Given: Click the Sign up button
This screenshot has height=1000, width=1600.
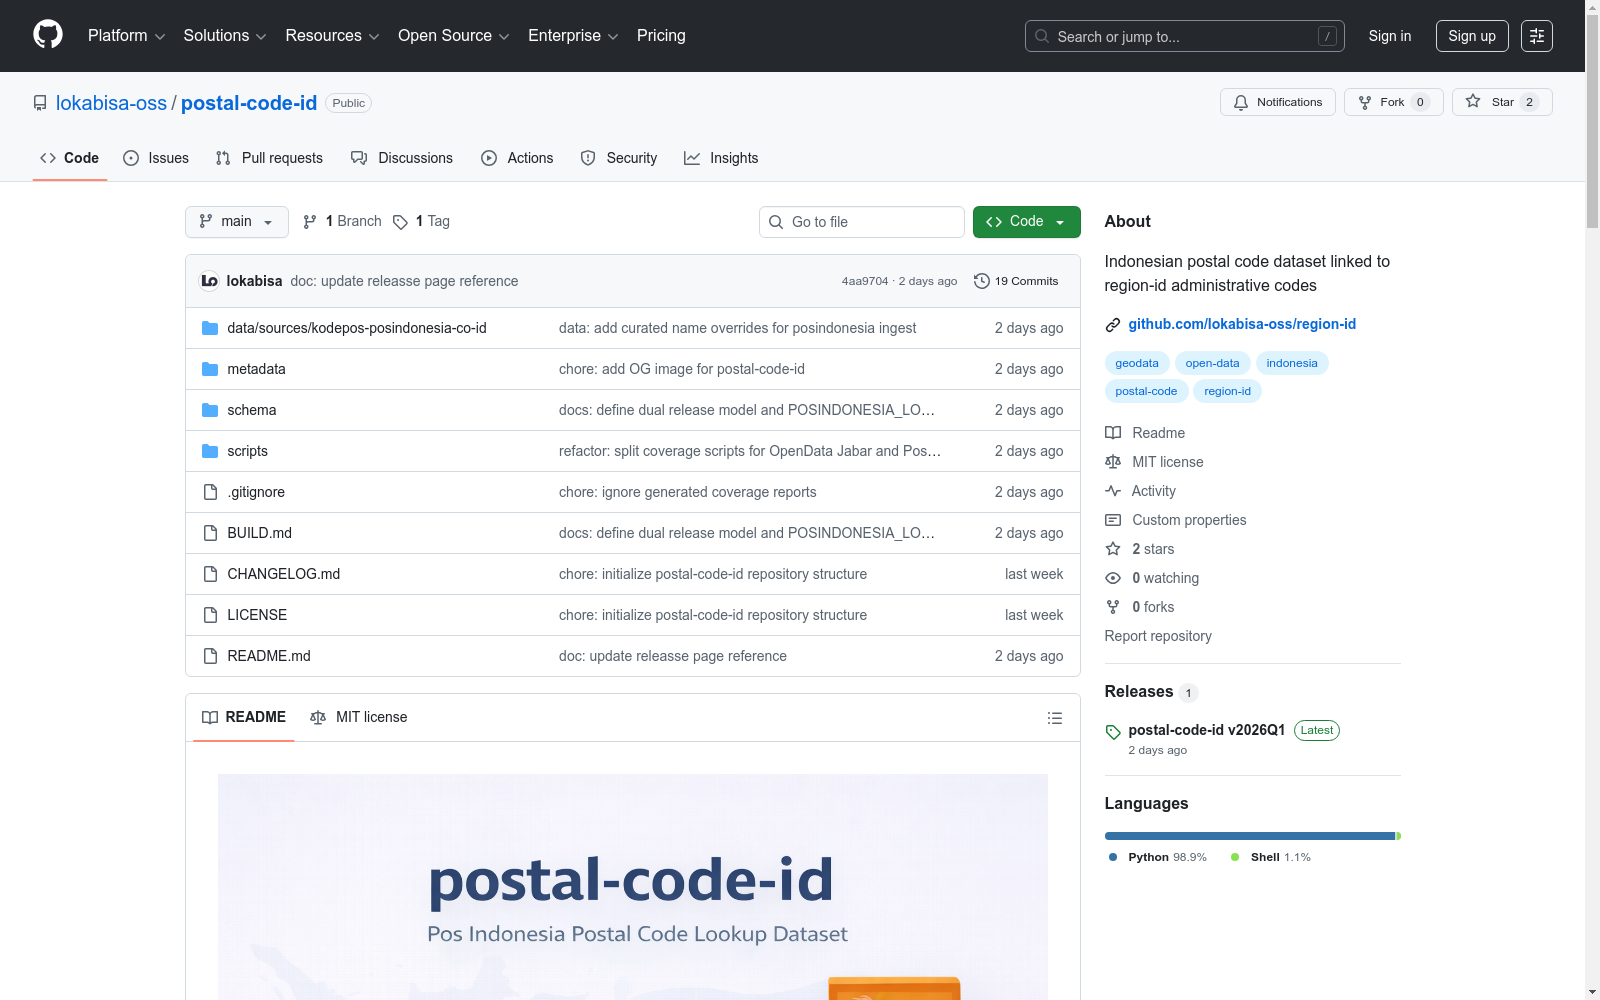Looking at the screenshot, I should tap(1472, 36).
